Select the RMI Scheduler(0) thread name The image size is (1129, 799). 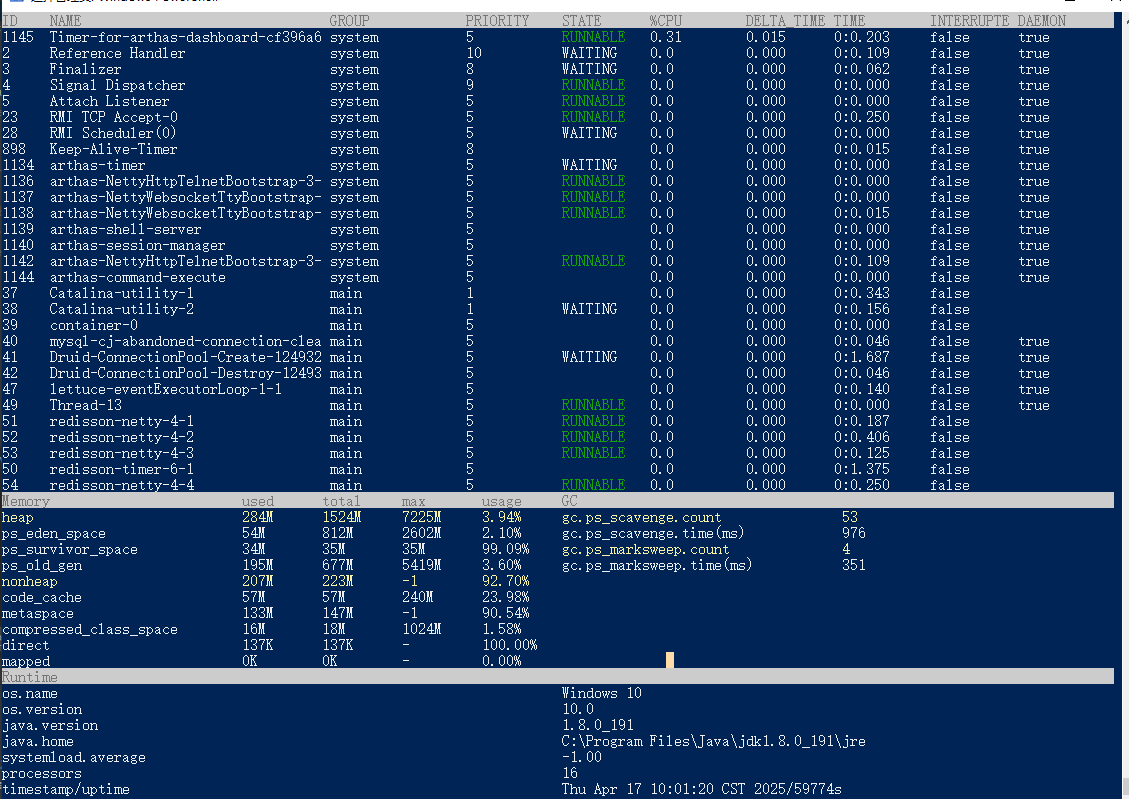[x=113, y=133]
